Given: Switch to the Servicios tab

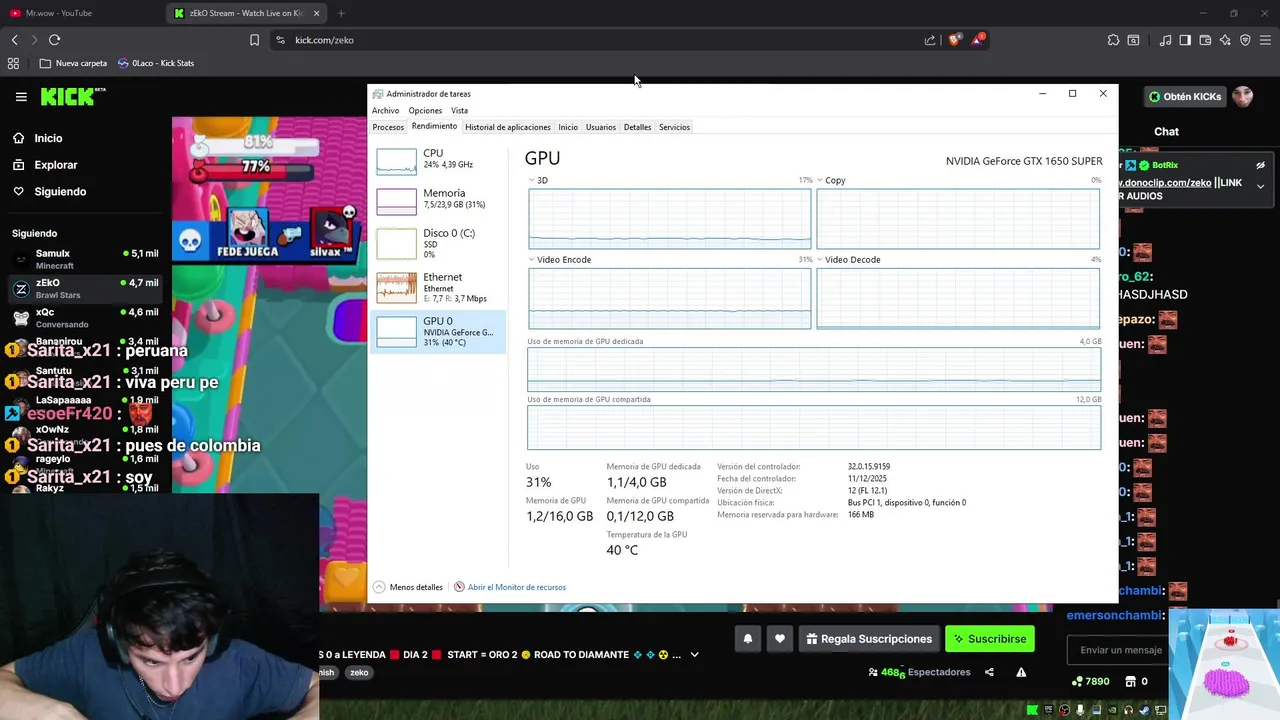Looking at the screenshot, I should (x=674, y=127).
